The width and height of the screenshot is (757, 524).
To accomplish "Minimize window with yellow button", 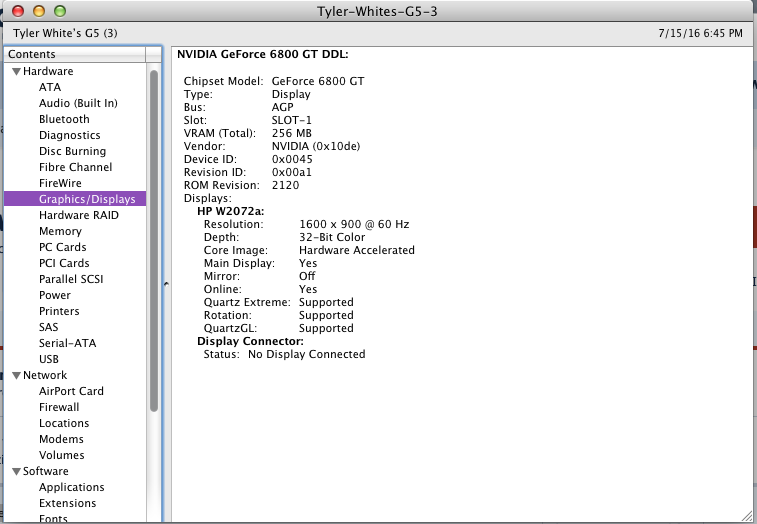I will [39, 11].
